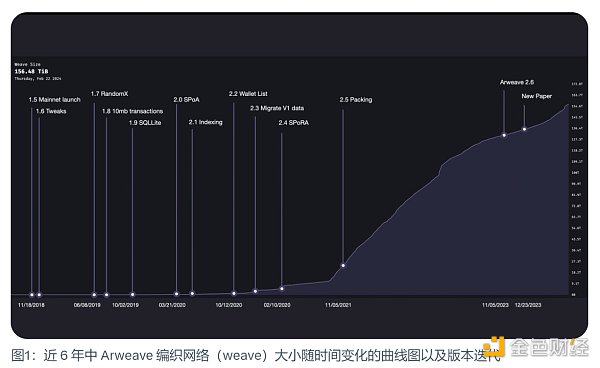Viewport: 600px width, 368px height.
Task: Select the 'New Paper' label
Action: [x=536, y=96]
